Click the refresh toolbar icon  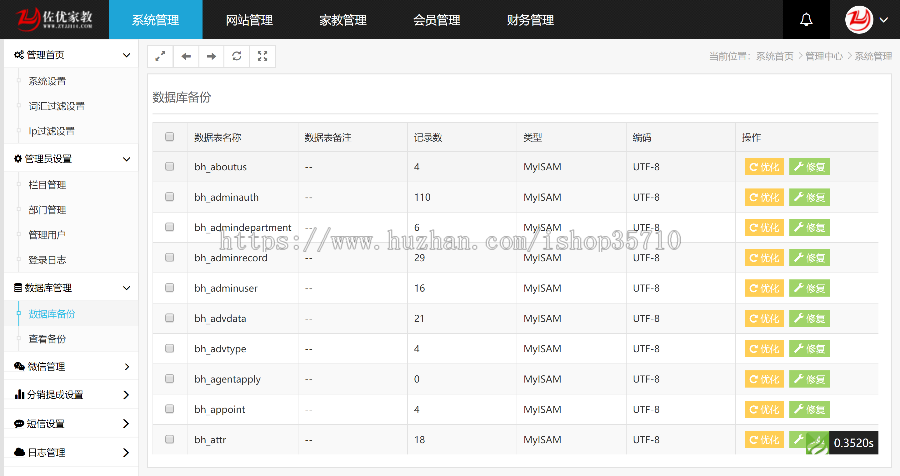click(x=236, y=56)
